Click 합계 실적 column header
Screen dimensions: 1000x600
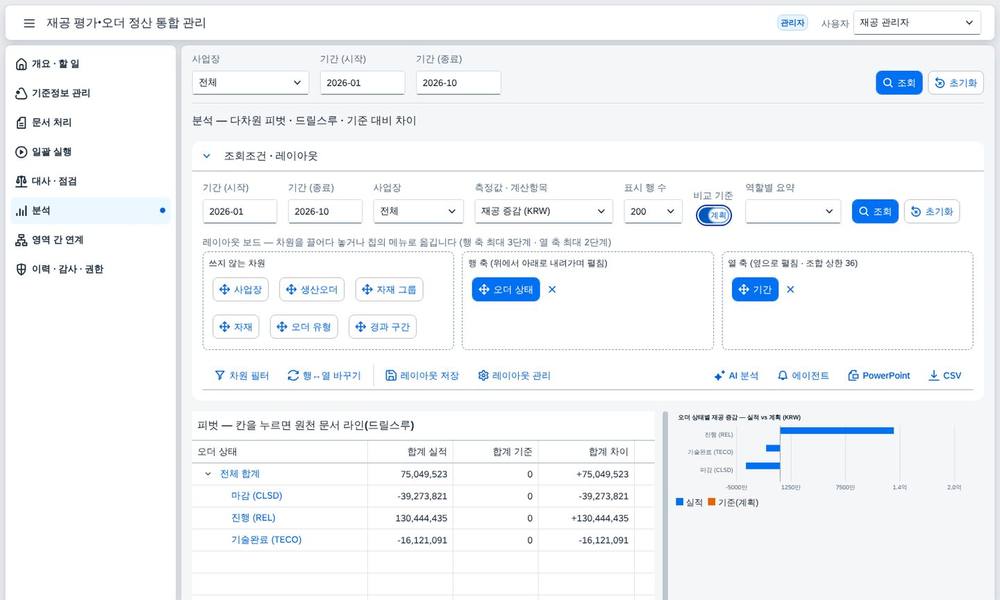(410, 451)
